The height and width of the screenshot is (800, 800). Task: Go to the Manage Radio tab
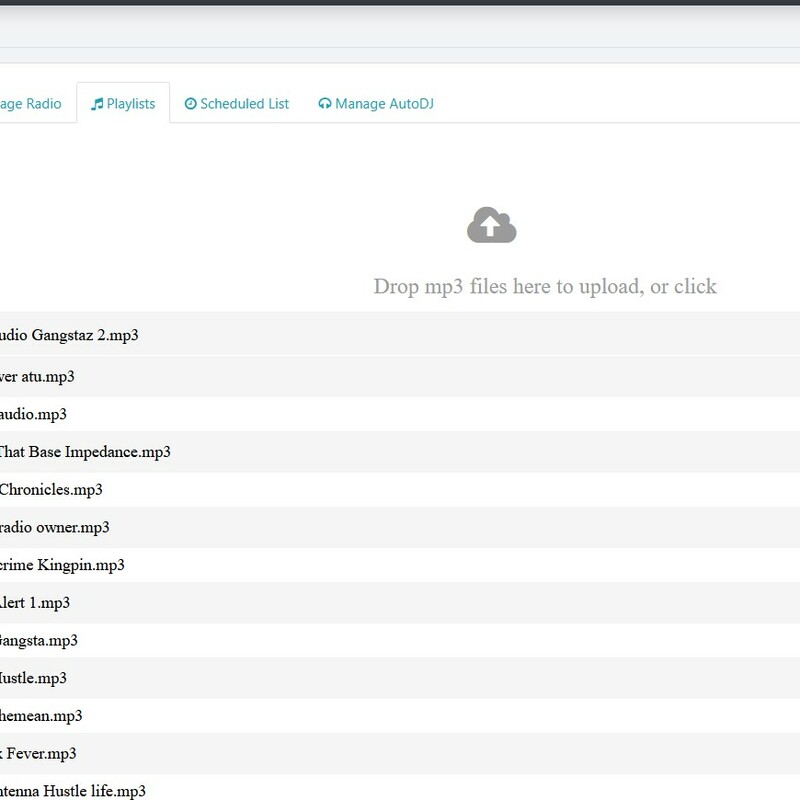click(x=32, y=104)
